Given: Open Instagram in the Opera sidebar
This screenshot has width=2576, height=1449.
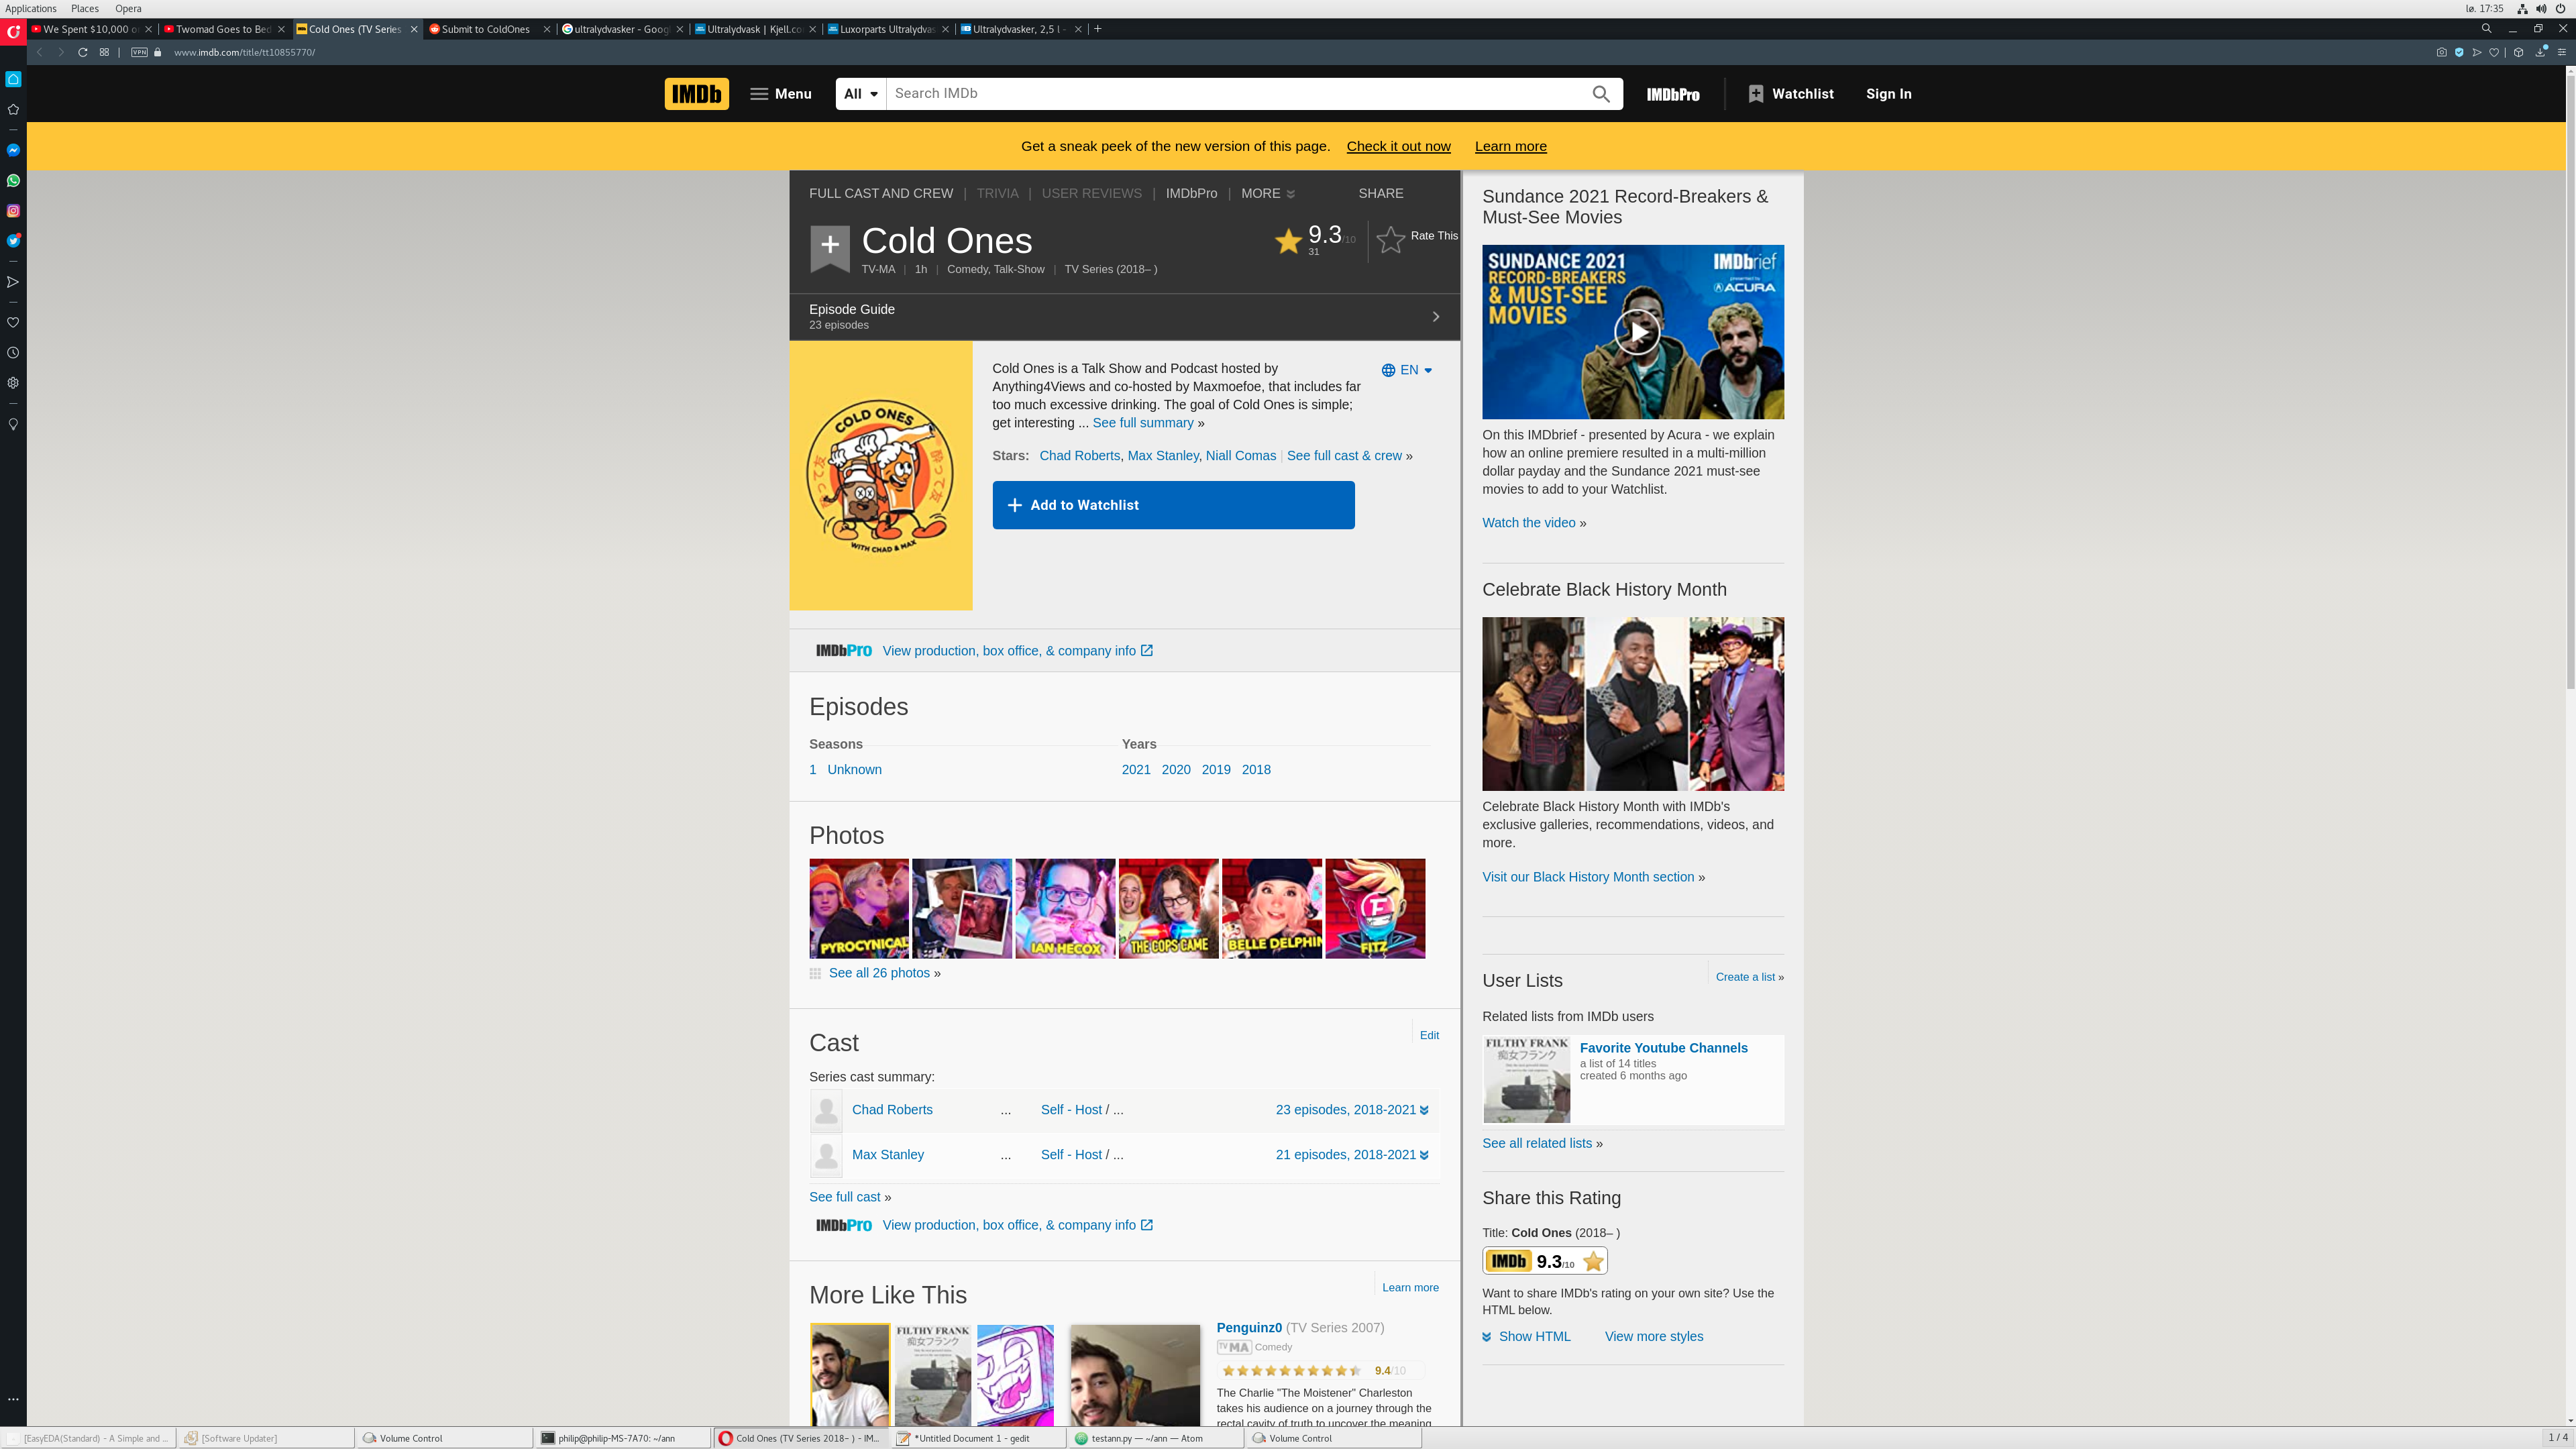Looking at the screenshot, I should (13, 211).
